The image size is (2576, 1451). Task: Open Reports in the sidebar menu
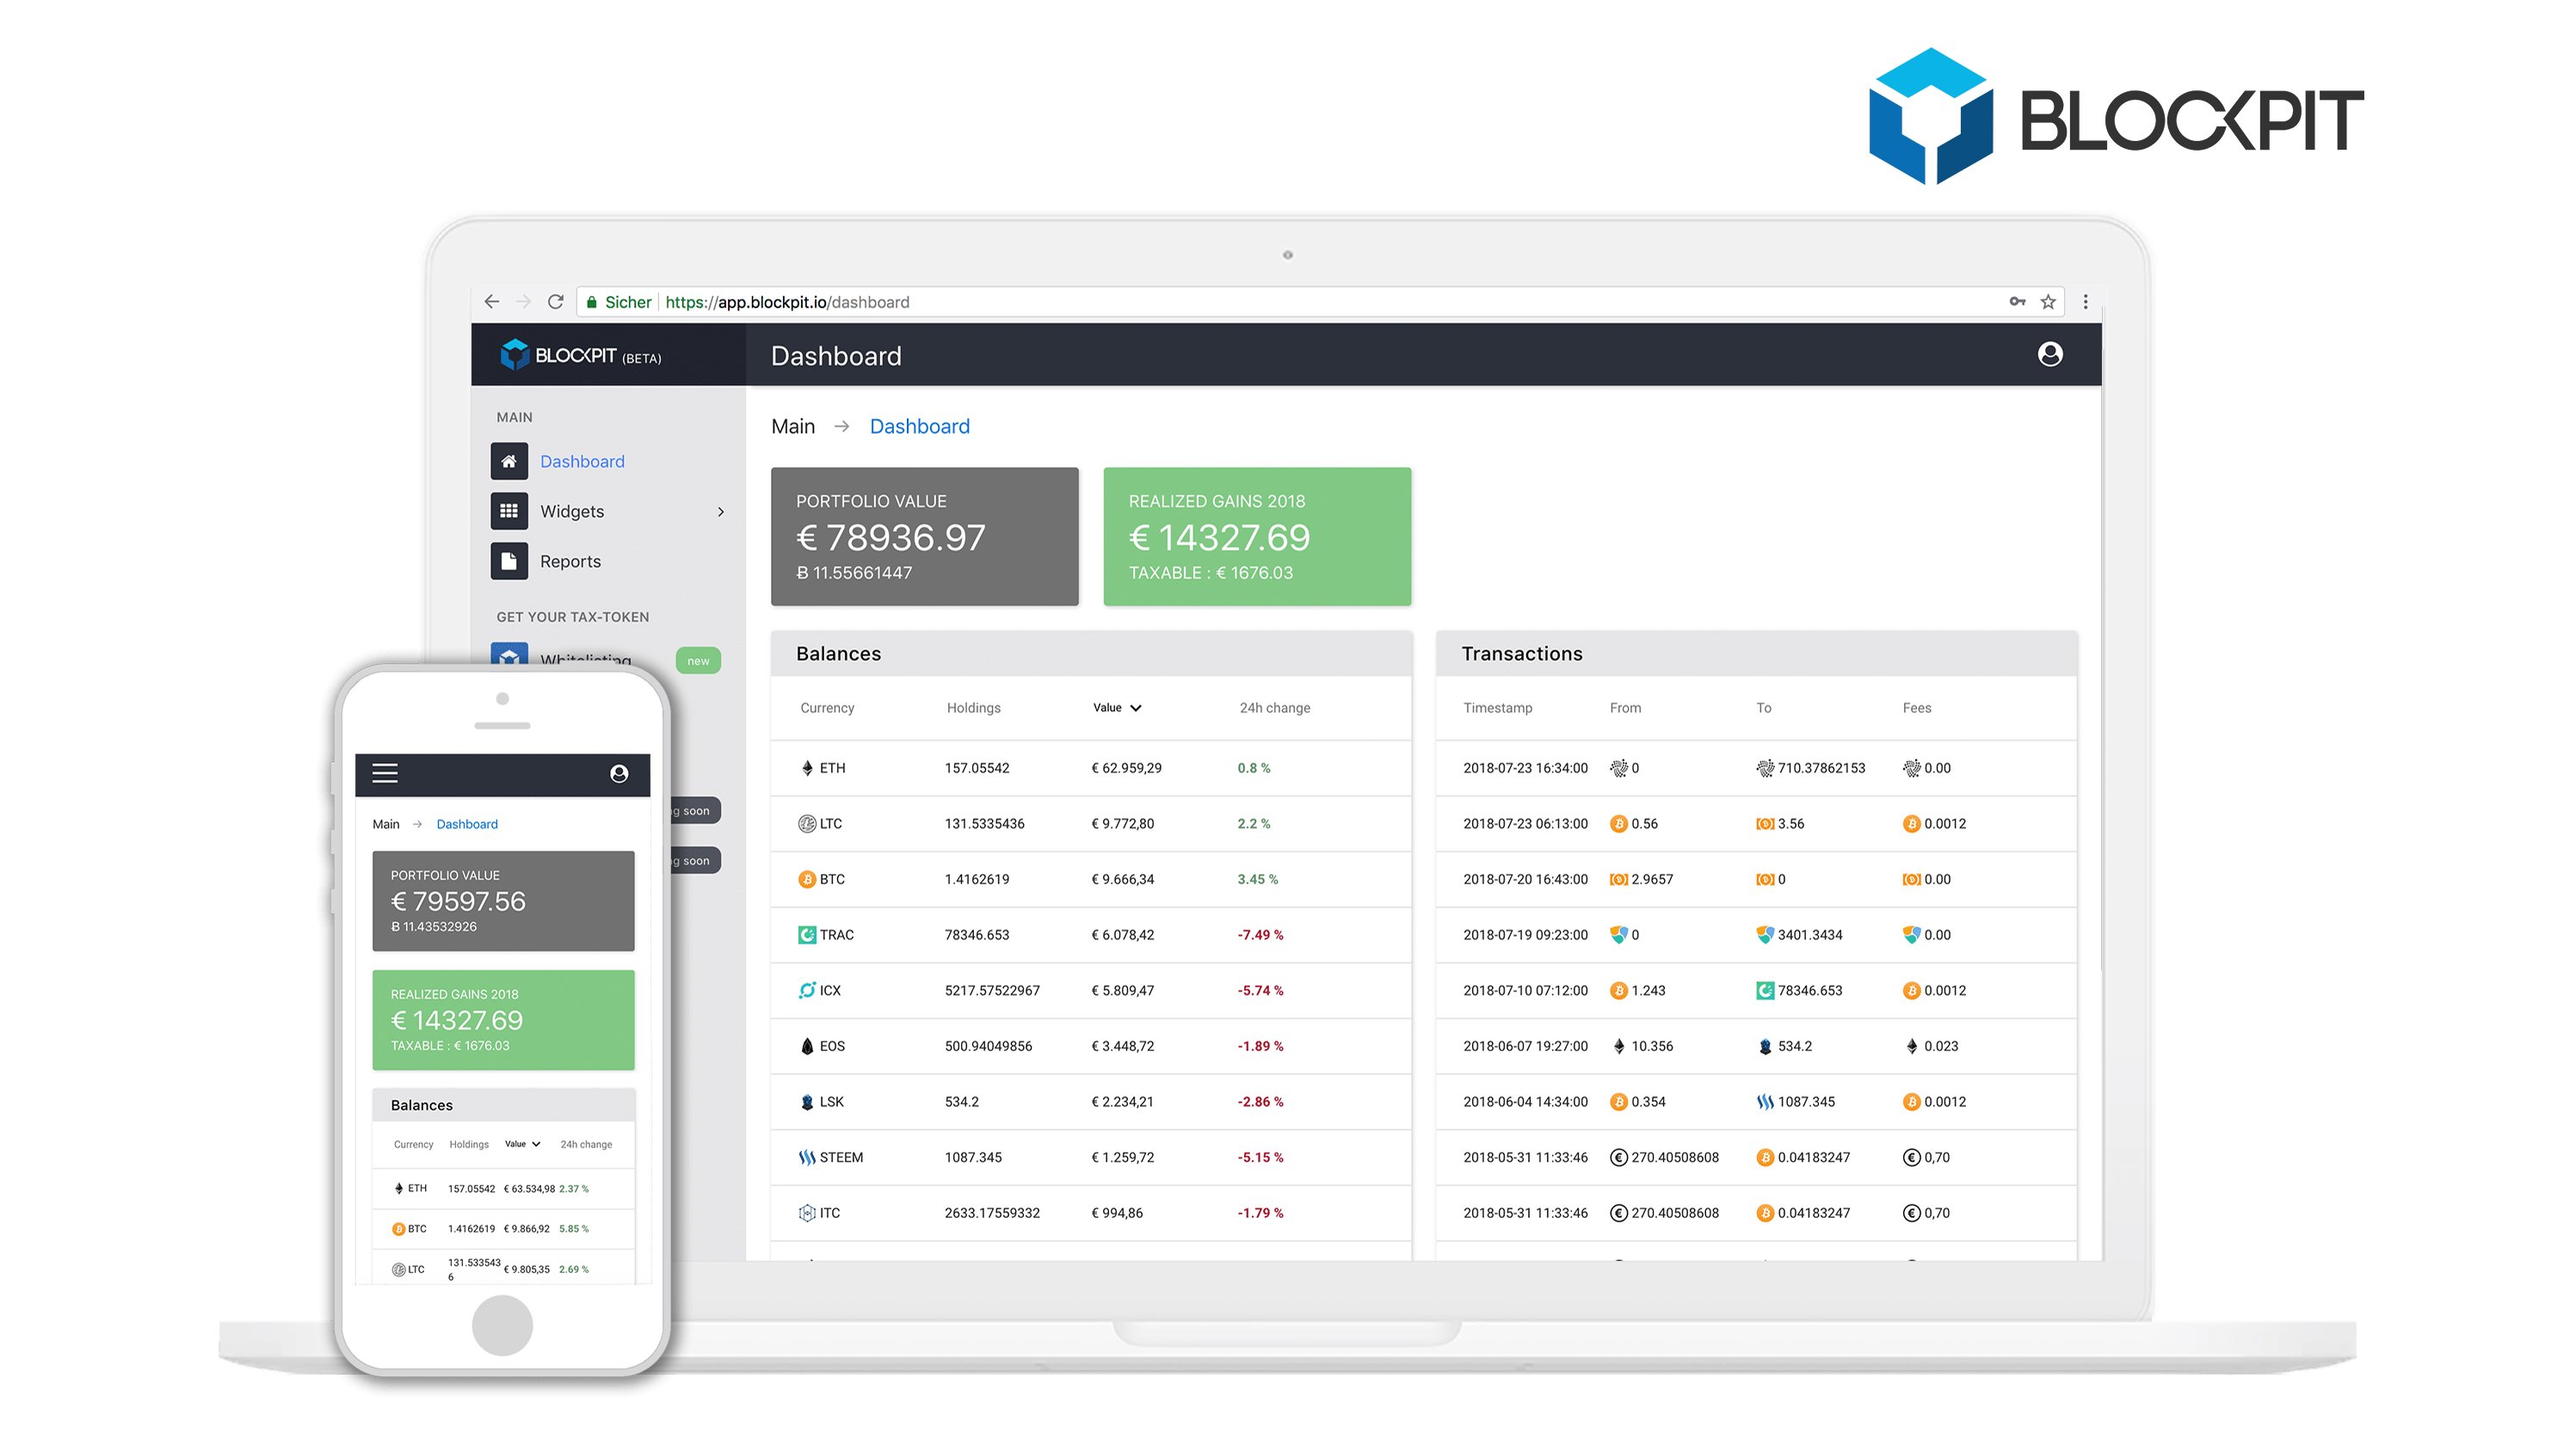[570, 561]
